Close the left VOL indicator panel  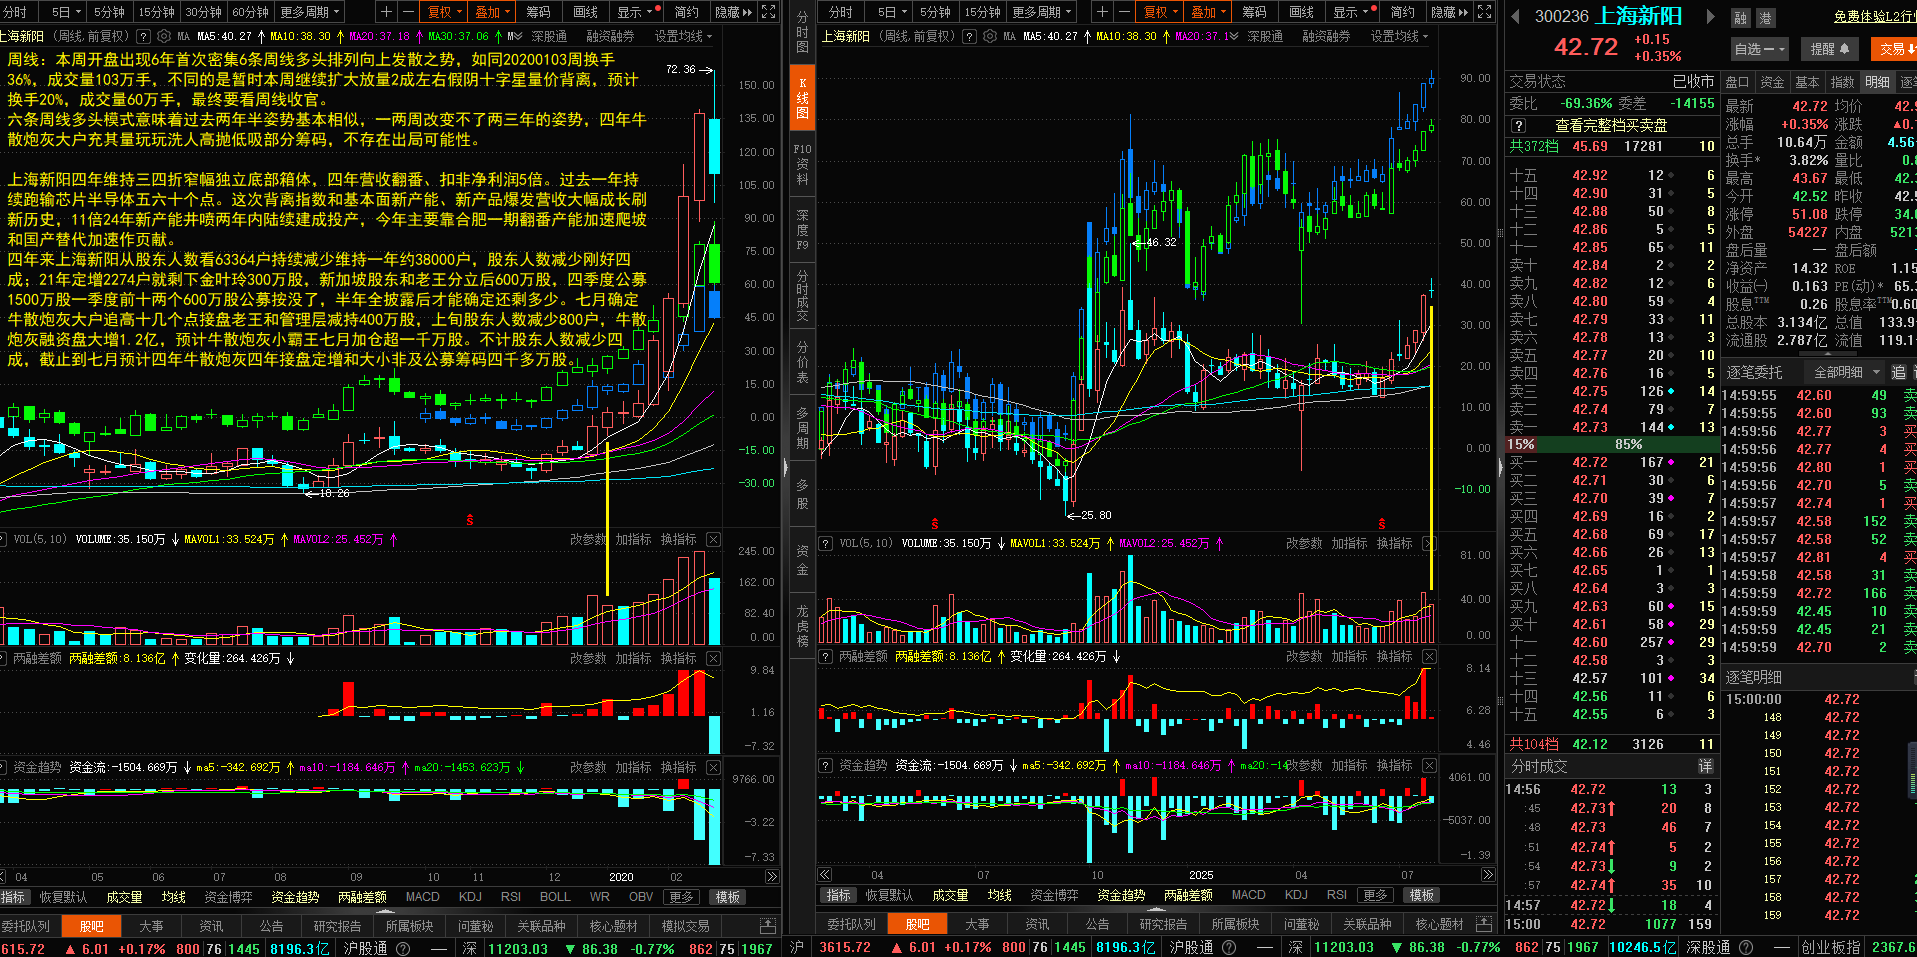pyautogui.click(x=713, y=539)
